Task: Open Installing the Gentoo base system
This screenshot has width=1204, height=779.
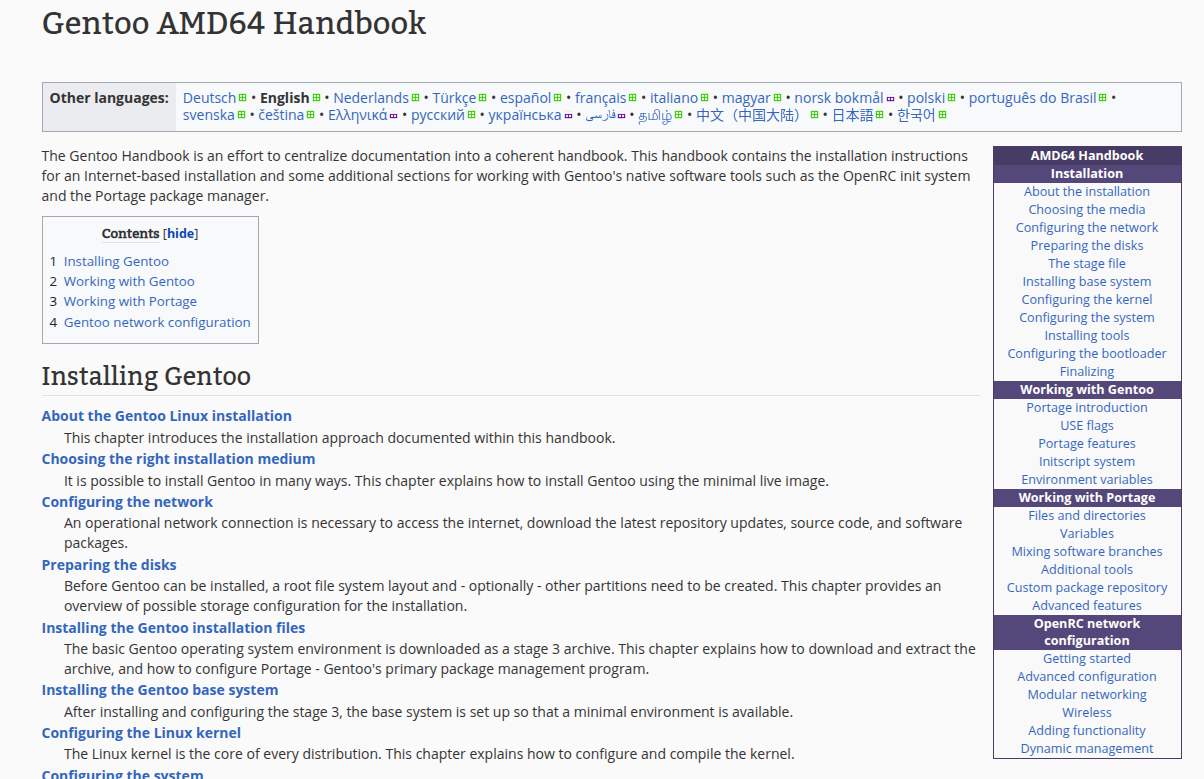Action: (160, 690)
